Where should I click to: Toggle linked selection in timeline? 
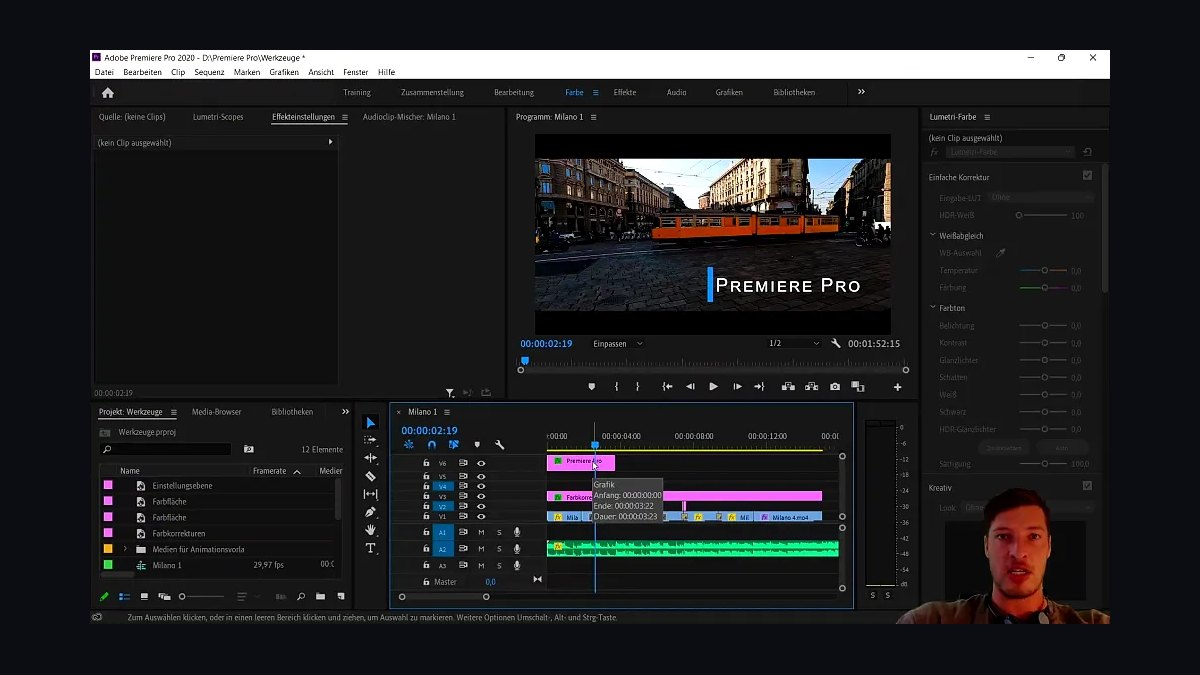[x=454, y=445]
